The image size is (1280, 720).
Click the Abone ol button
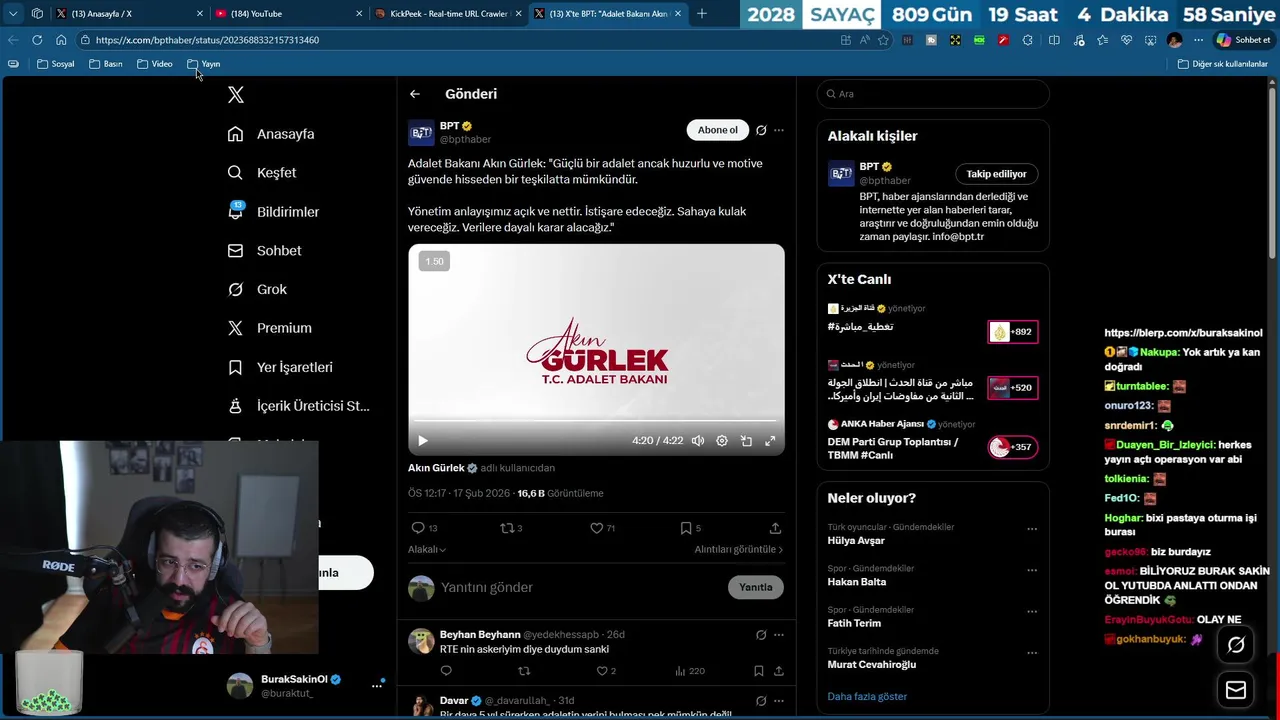717,130
